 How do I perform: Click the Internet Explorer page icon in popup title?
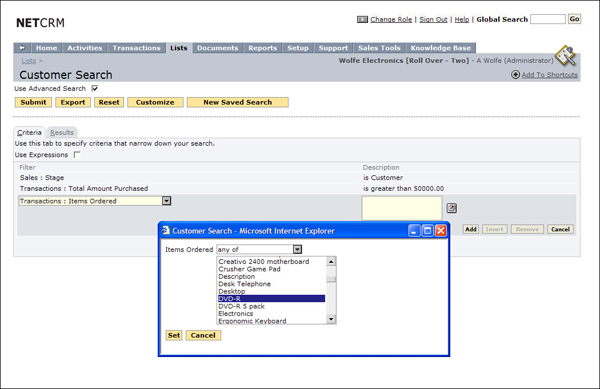coord(166,230)
